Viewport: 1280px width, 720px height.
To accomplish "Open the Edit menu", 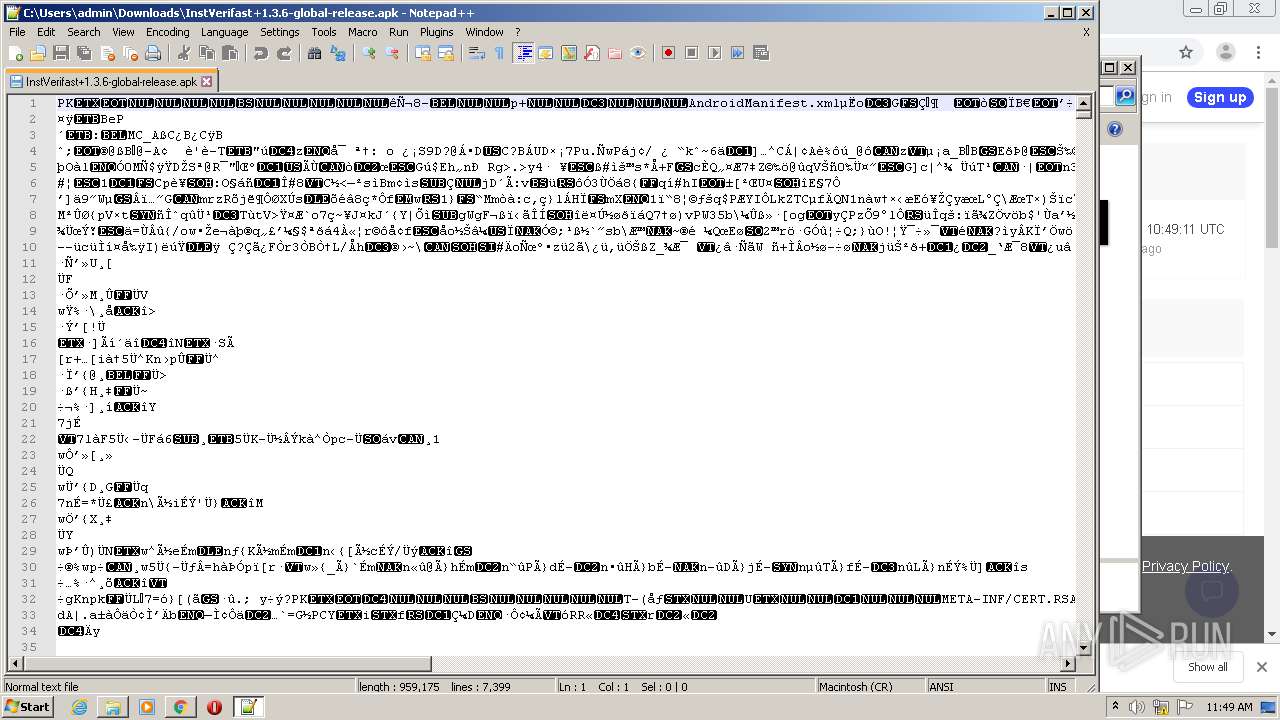I will [x=46, y=32].
